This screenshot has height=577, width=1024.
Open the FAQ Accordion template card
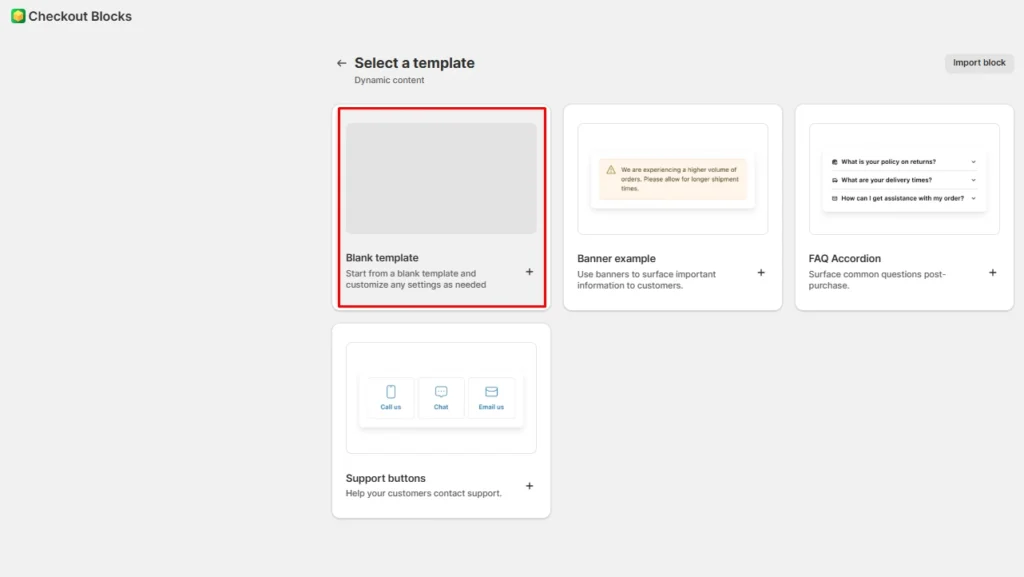pos(903,207)
